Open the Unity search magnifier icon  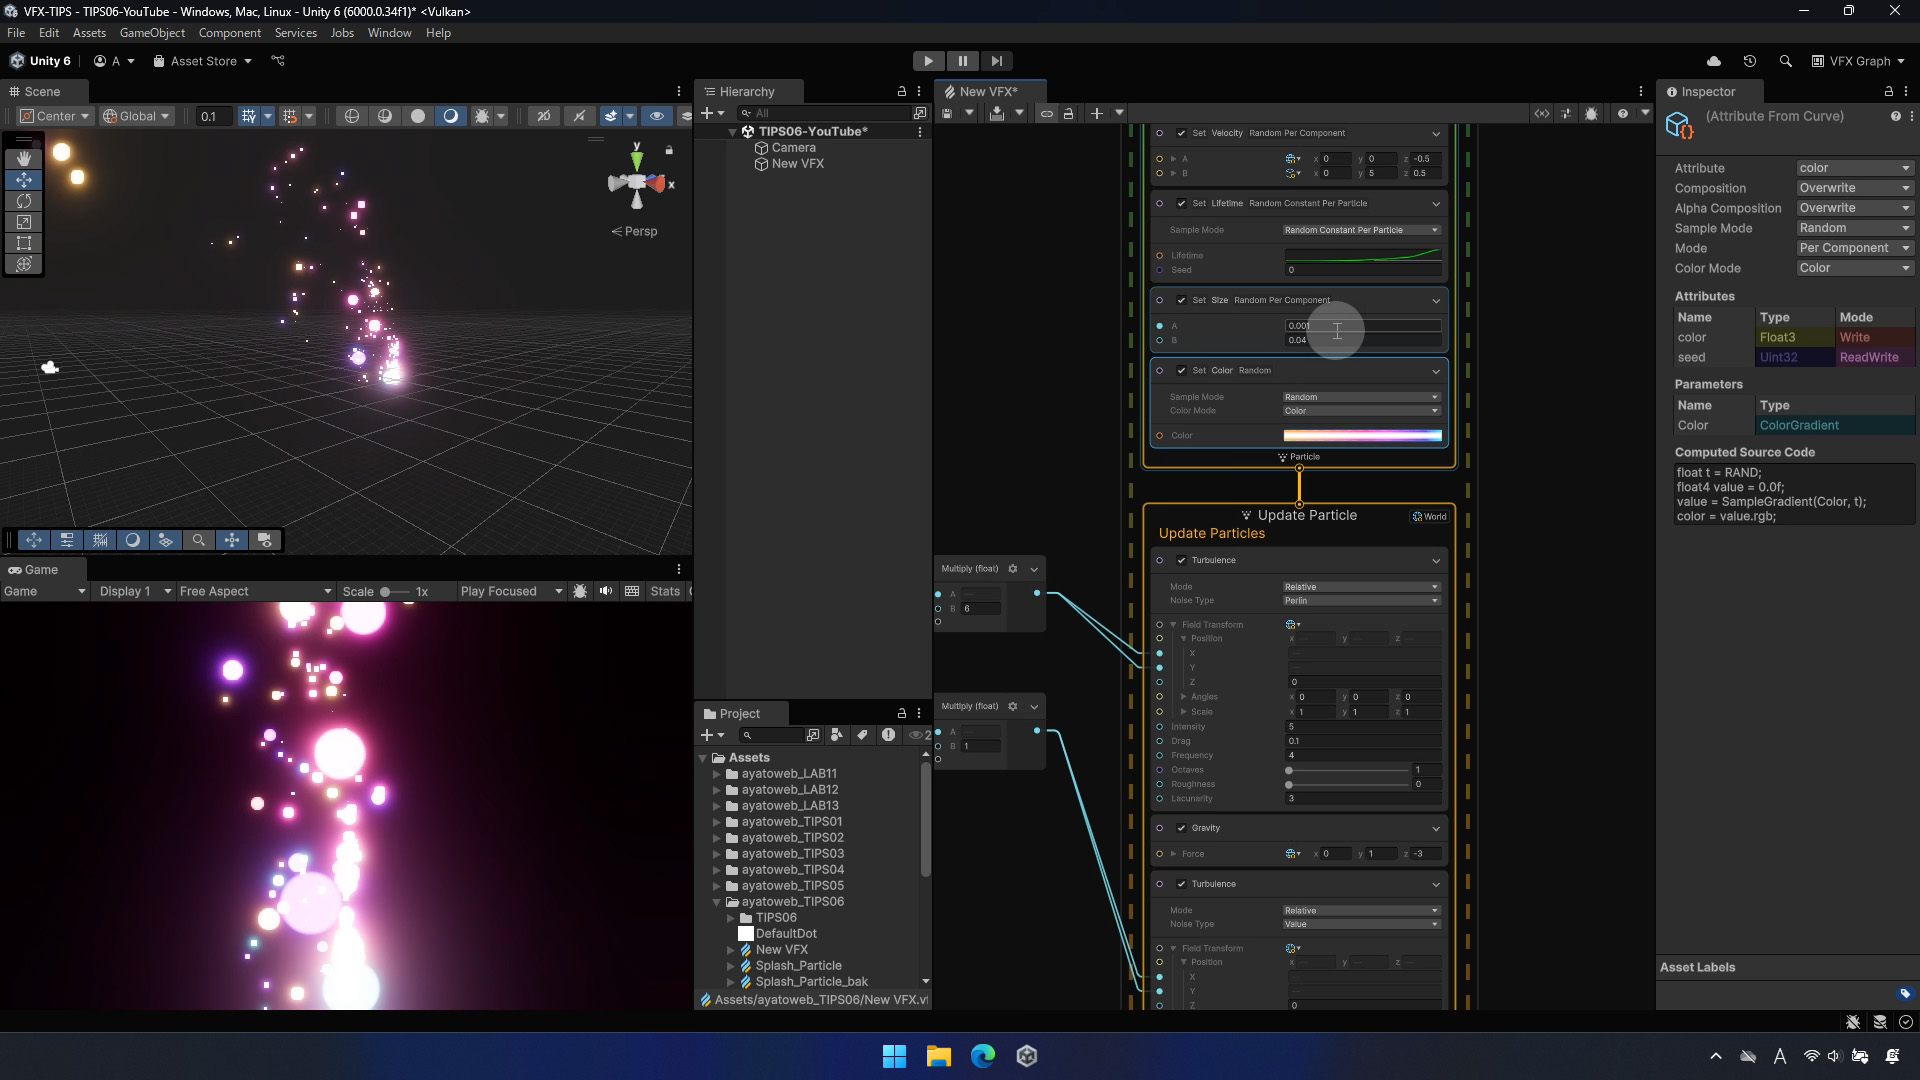coord(1785,61)
